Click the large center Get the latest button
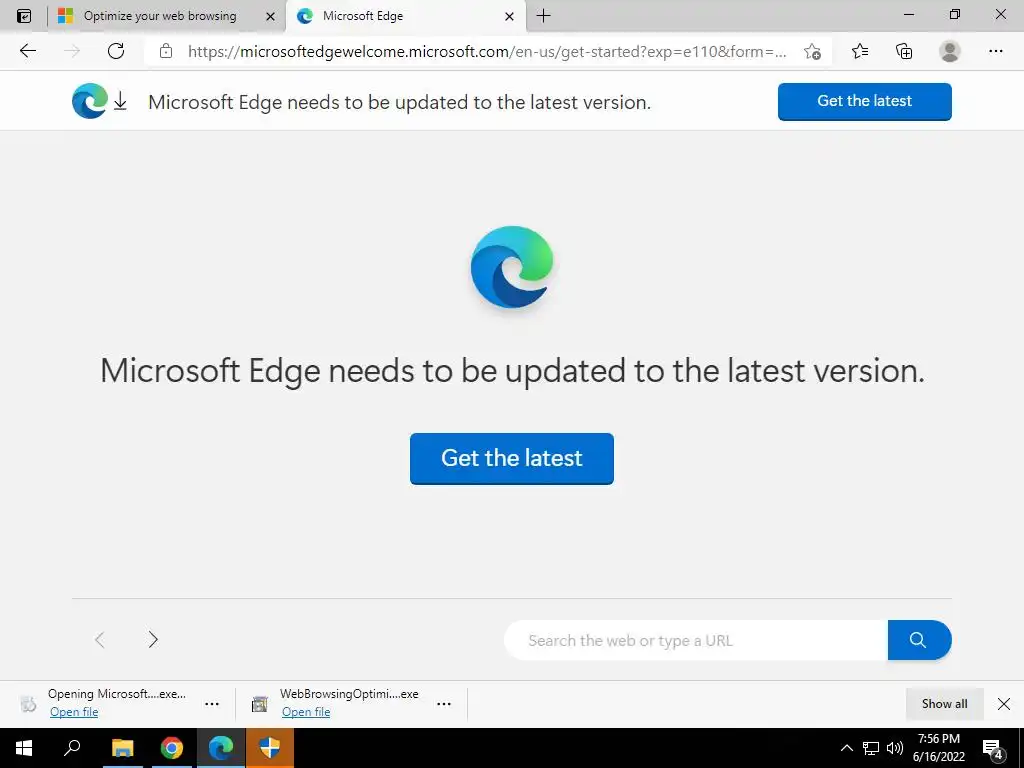This screenshot has width=1024, height=768. pos(512,458)
